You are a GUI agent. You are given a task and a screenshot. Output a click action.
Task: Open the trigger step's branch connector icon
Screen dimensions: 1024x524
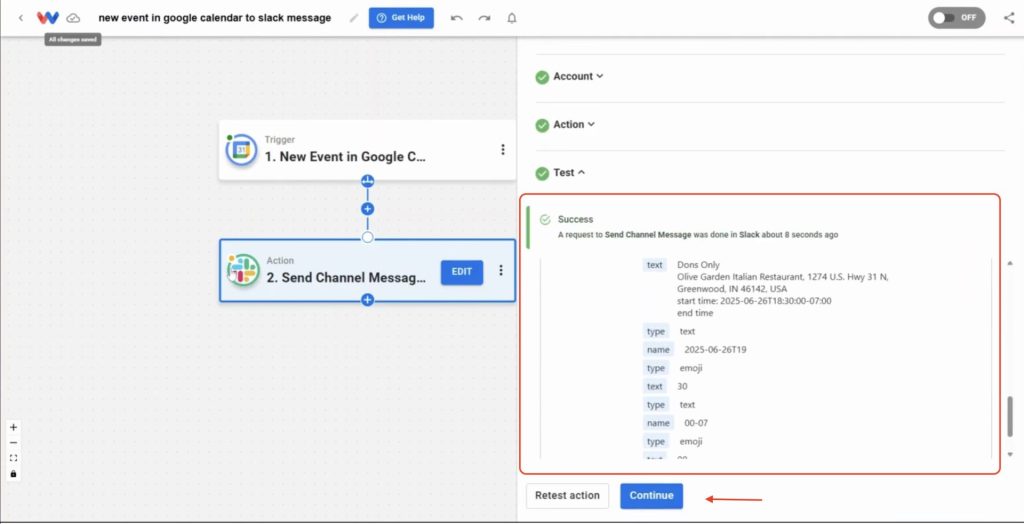(x=368, y=181)
